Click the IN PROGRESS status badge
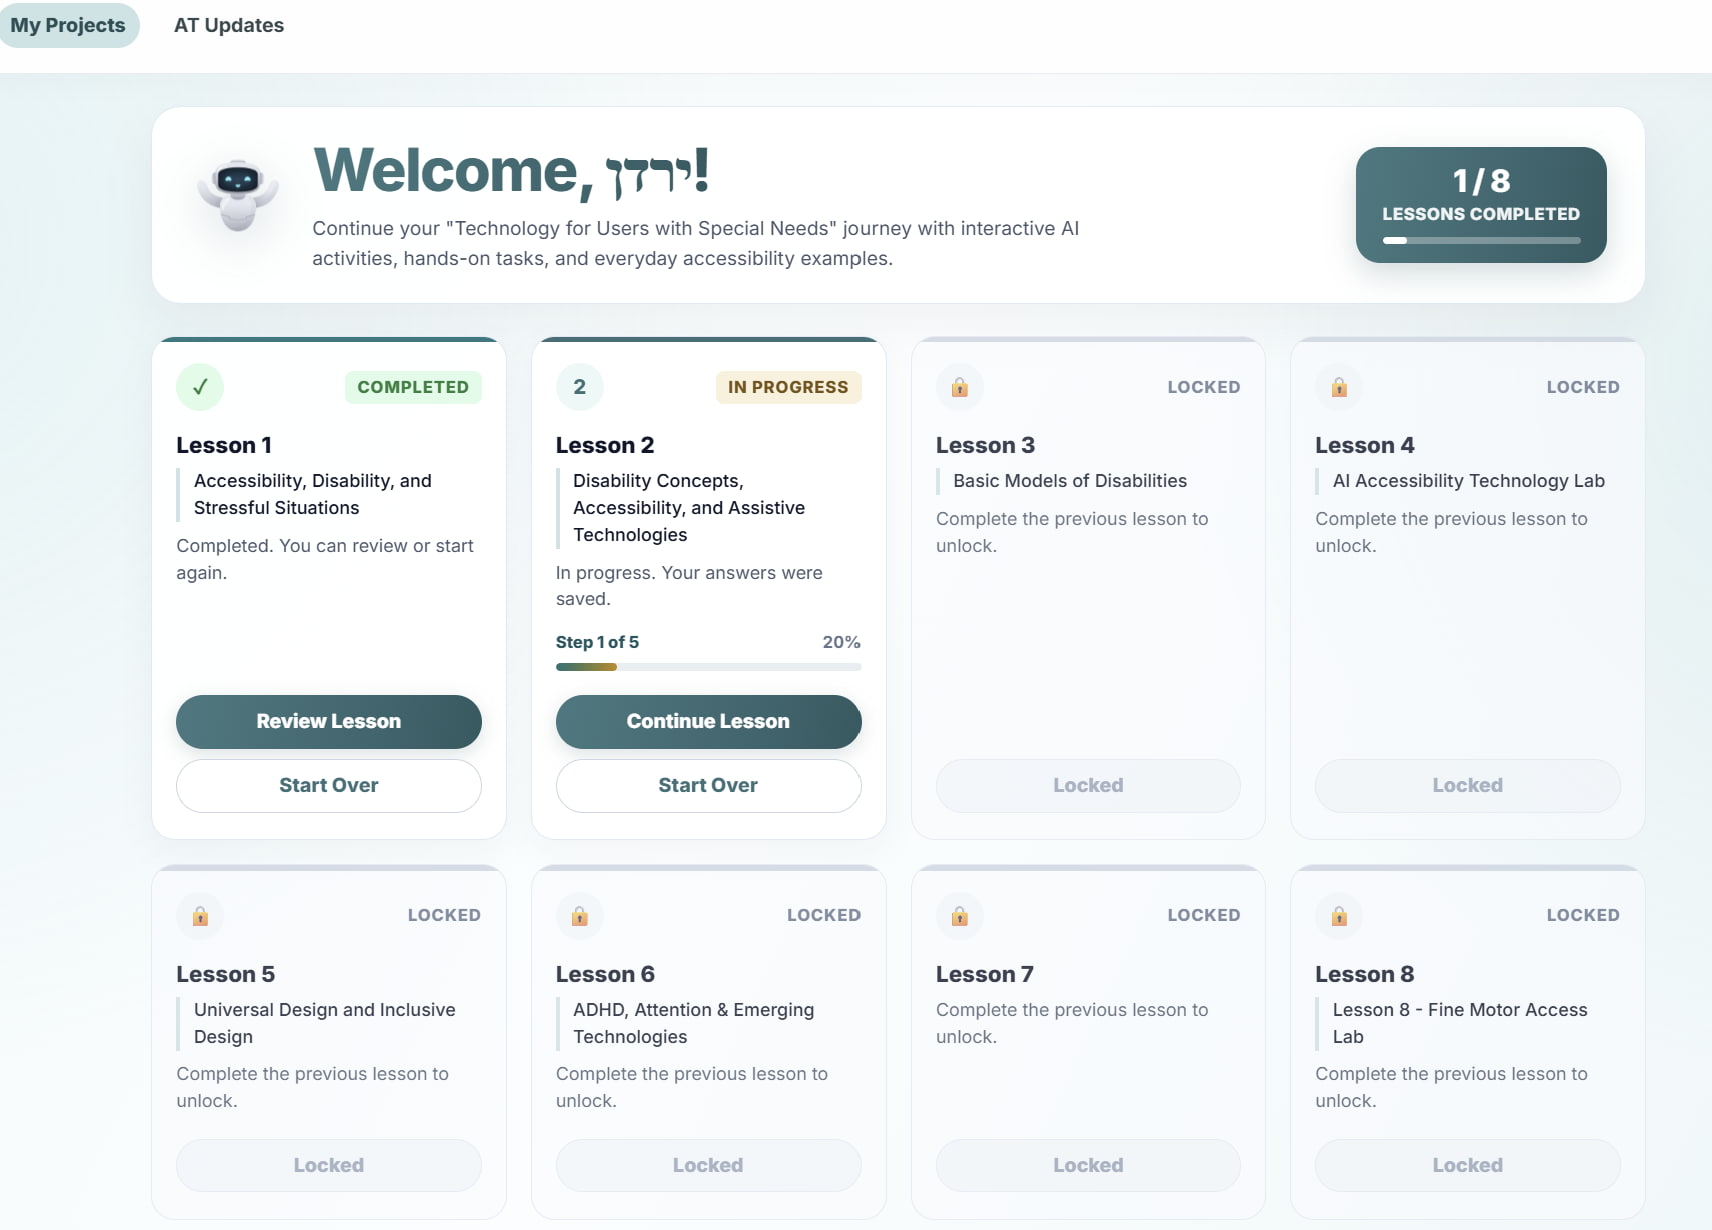This screenshot has height=1230, width=1712. (x=788, y=387)
